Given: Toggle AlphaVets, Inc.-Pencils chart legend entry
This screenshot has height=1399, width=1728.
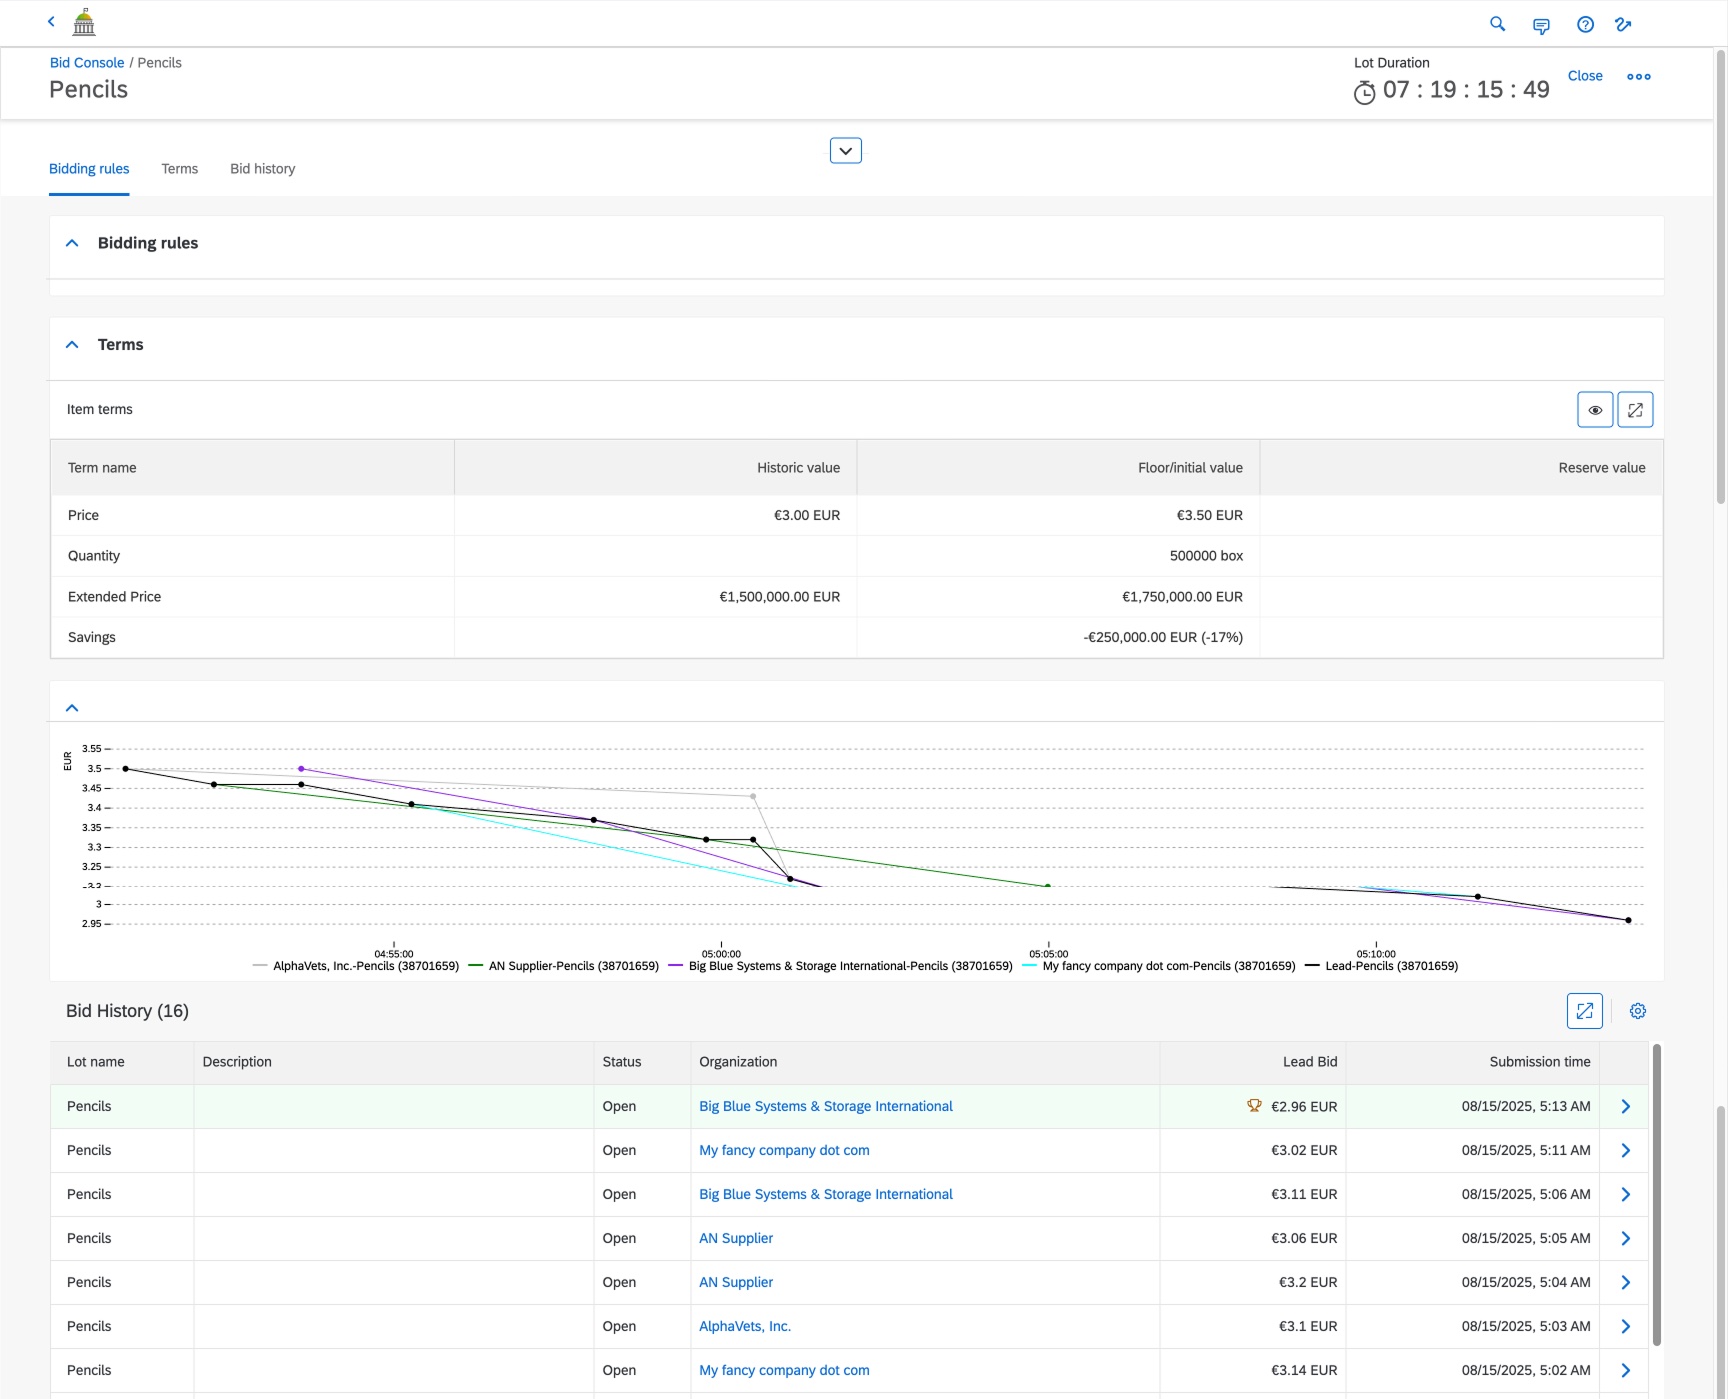Looking at the screenshot, I should 356,966.
